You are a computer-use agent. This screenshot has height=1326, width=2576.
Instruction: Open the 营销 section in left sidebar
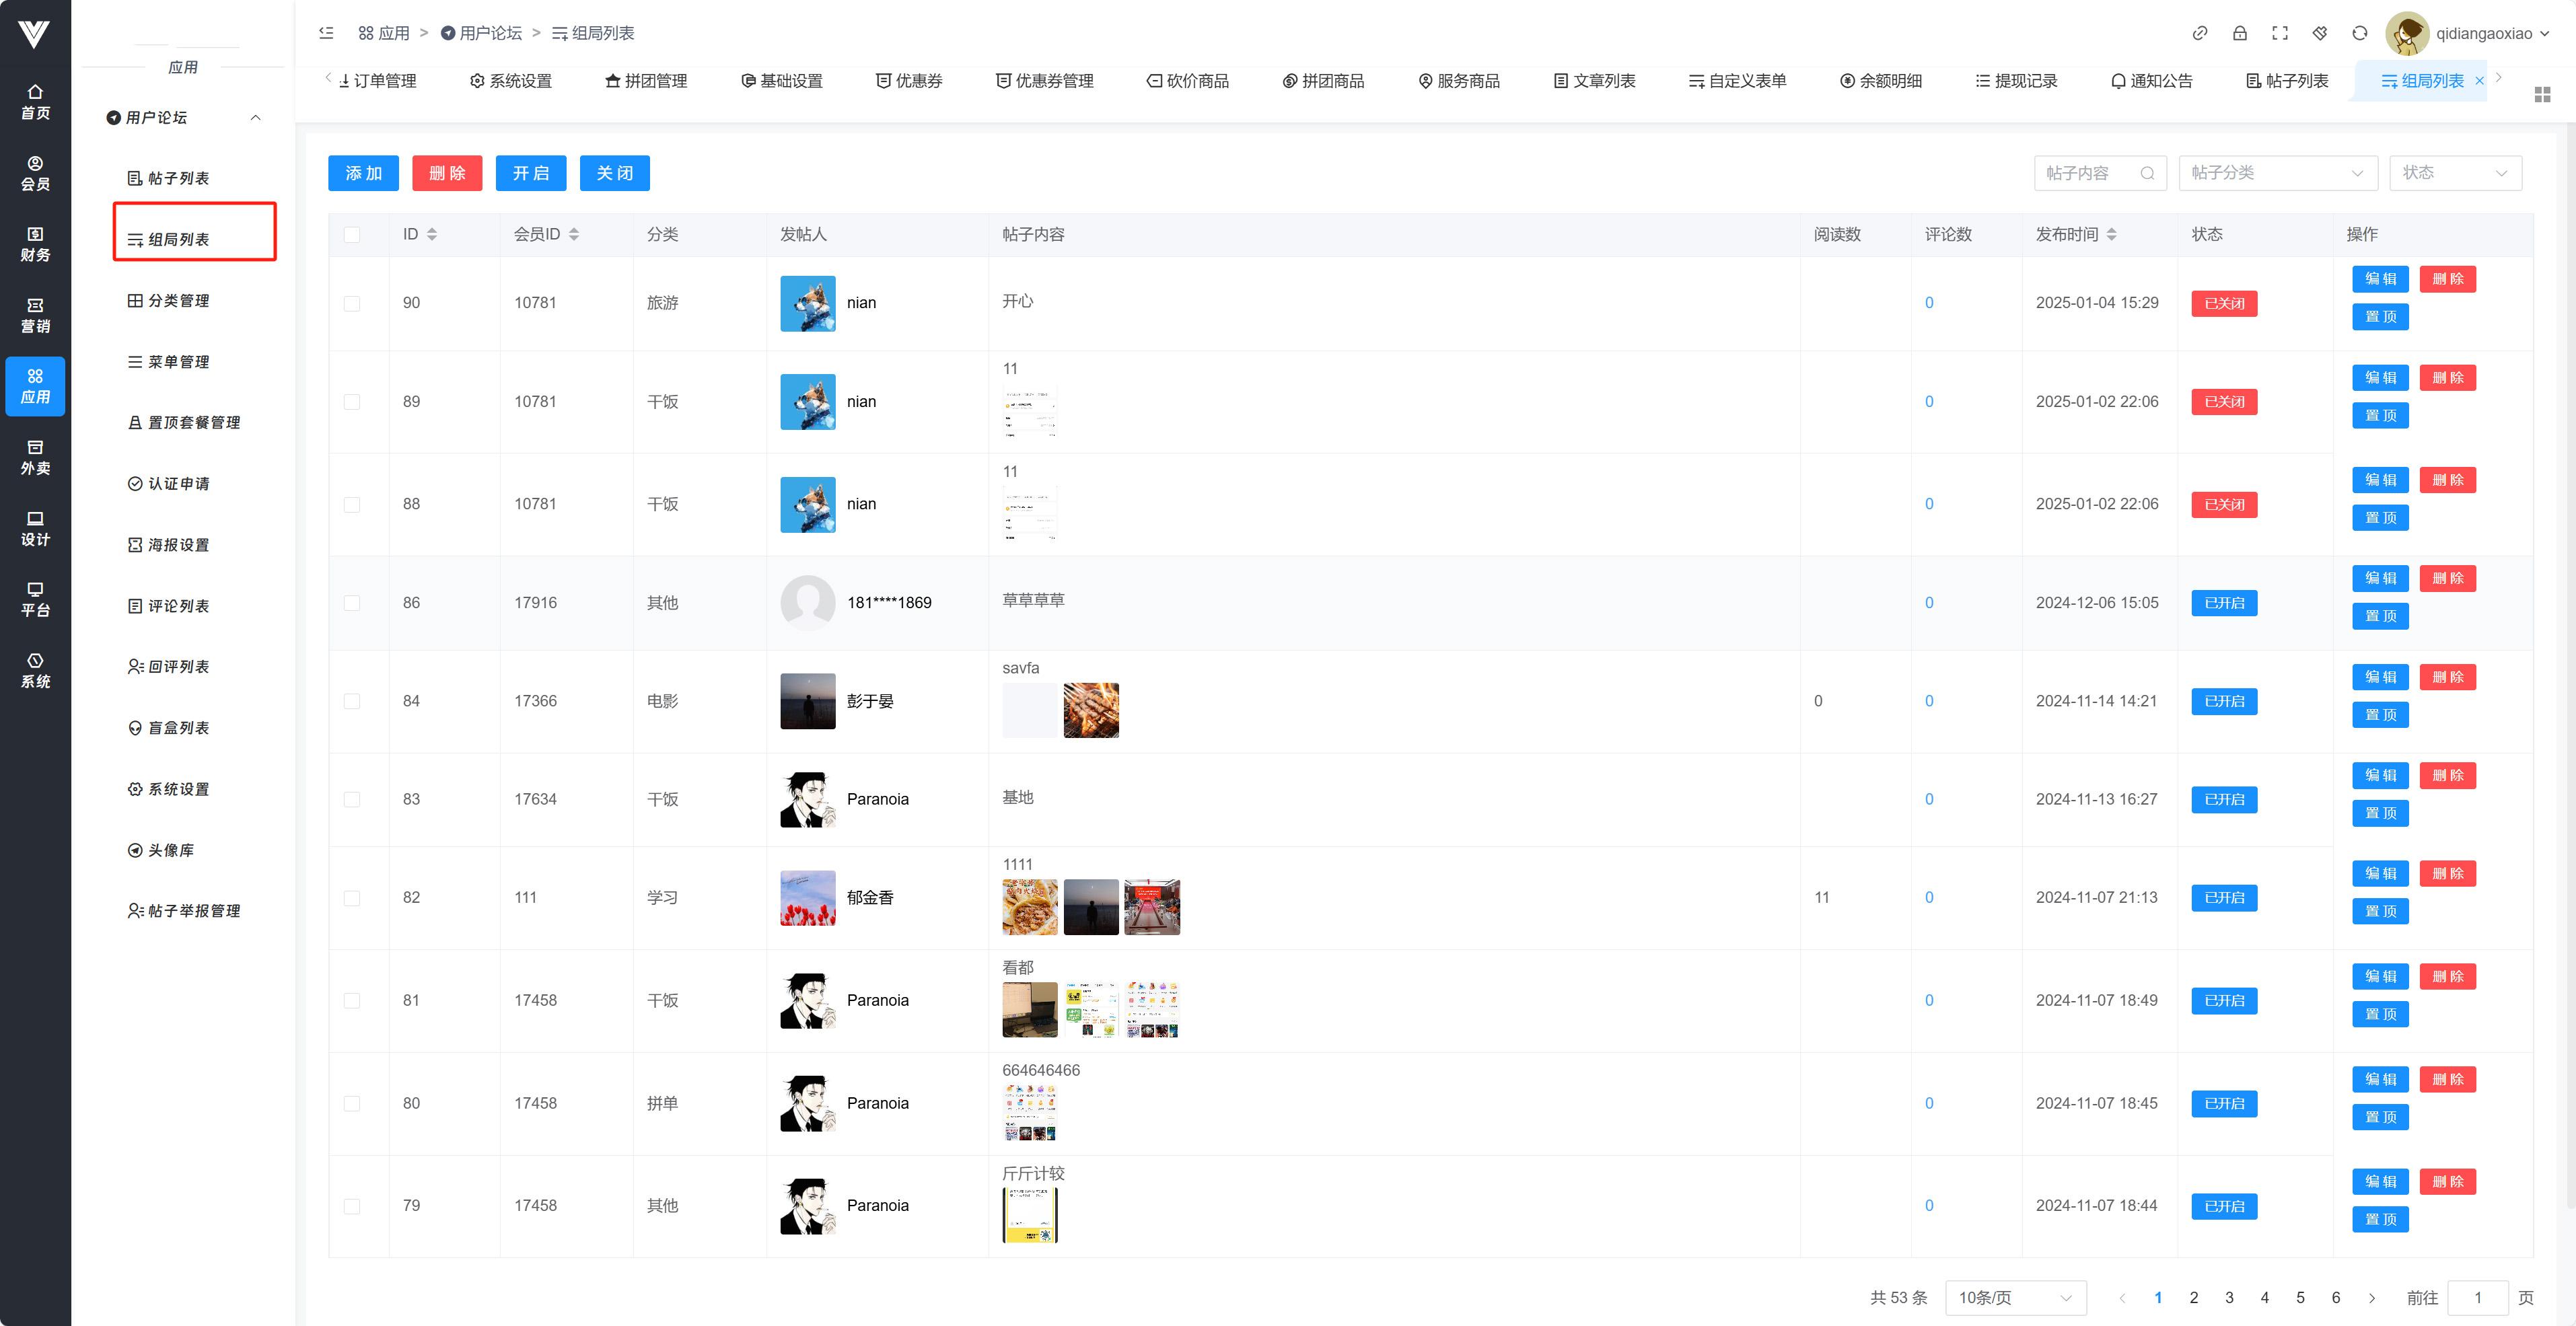click(35, 315)
